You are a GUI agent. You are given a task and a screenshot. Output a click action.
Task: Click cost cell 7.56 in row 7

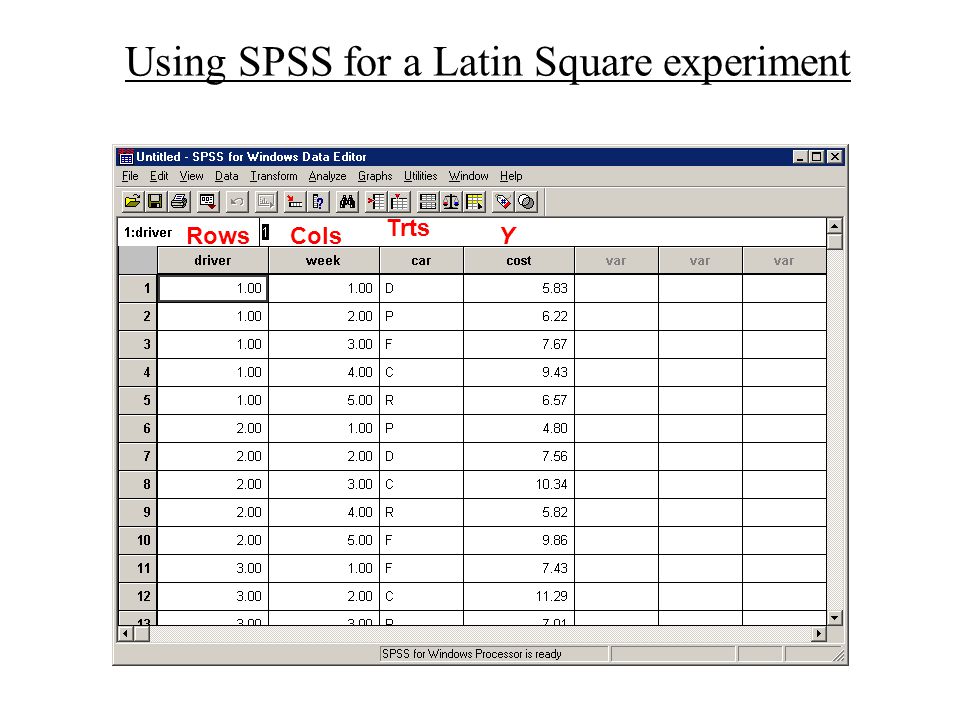[x=519, y=457]
